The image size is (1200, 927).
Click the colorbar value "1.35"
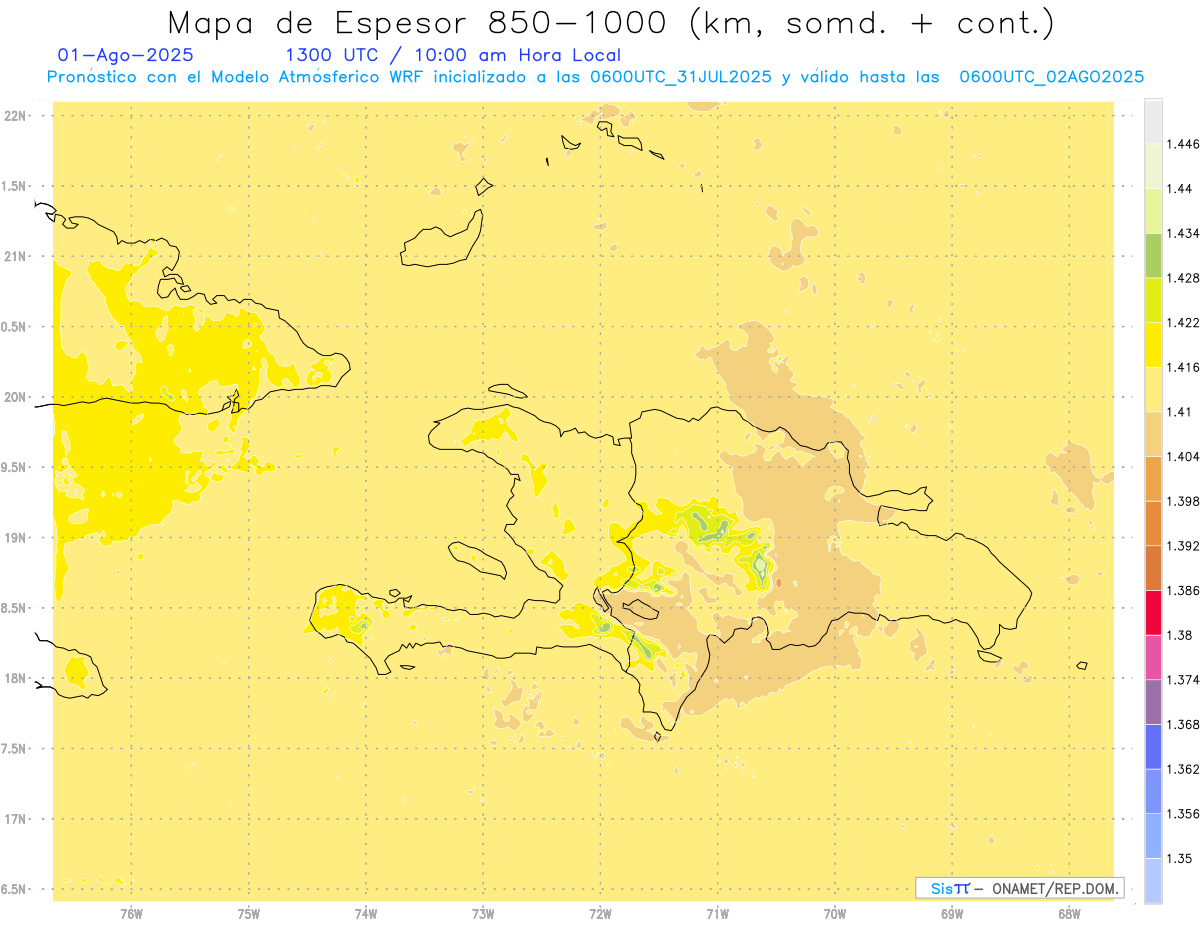coord(1180,858)
